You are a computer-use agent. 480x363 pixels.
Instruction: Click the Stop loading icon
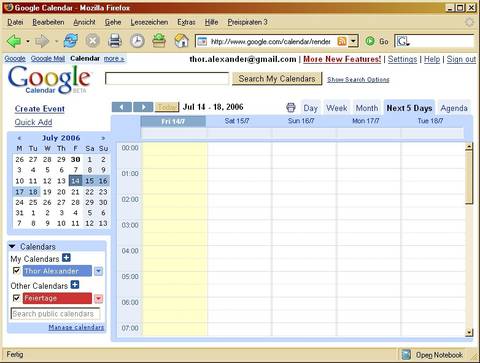pyautogui.click(x=93, y=41)
